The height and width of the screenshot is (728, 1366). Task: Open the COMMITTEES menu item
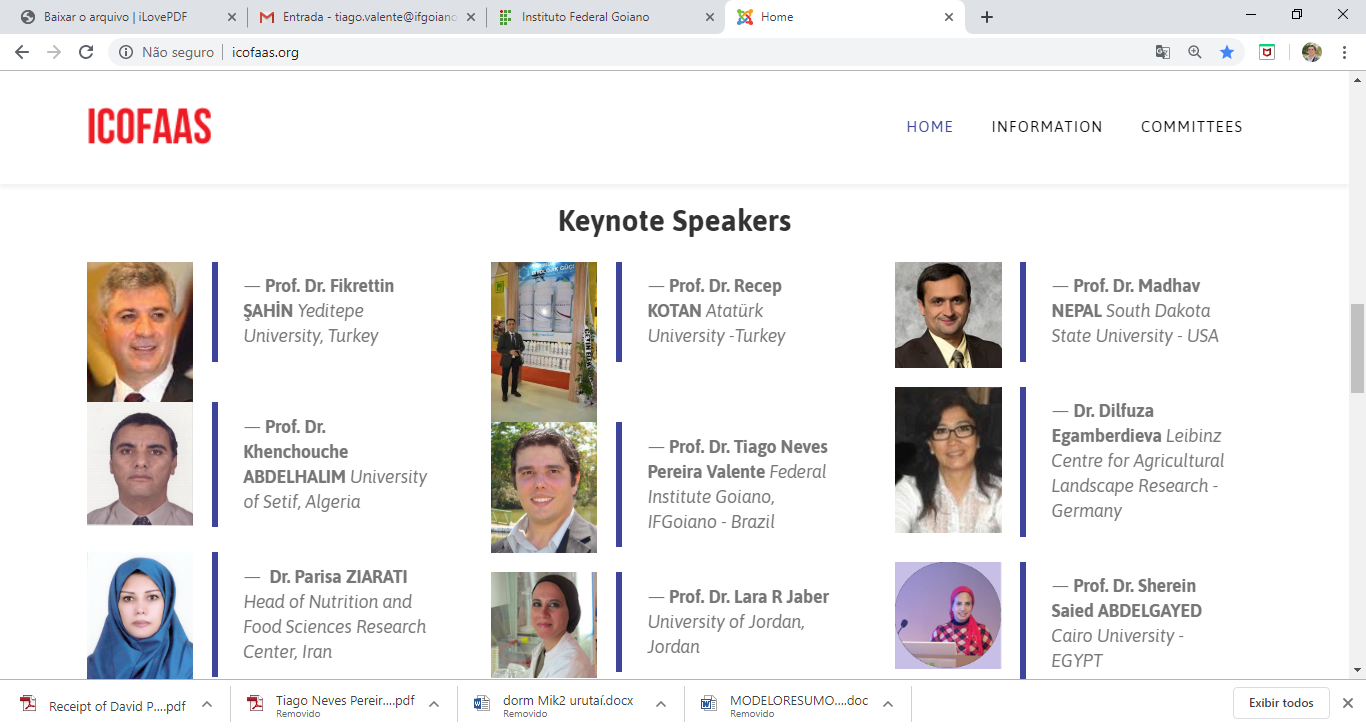click(x=1191, y=127)
